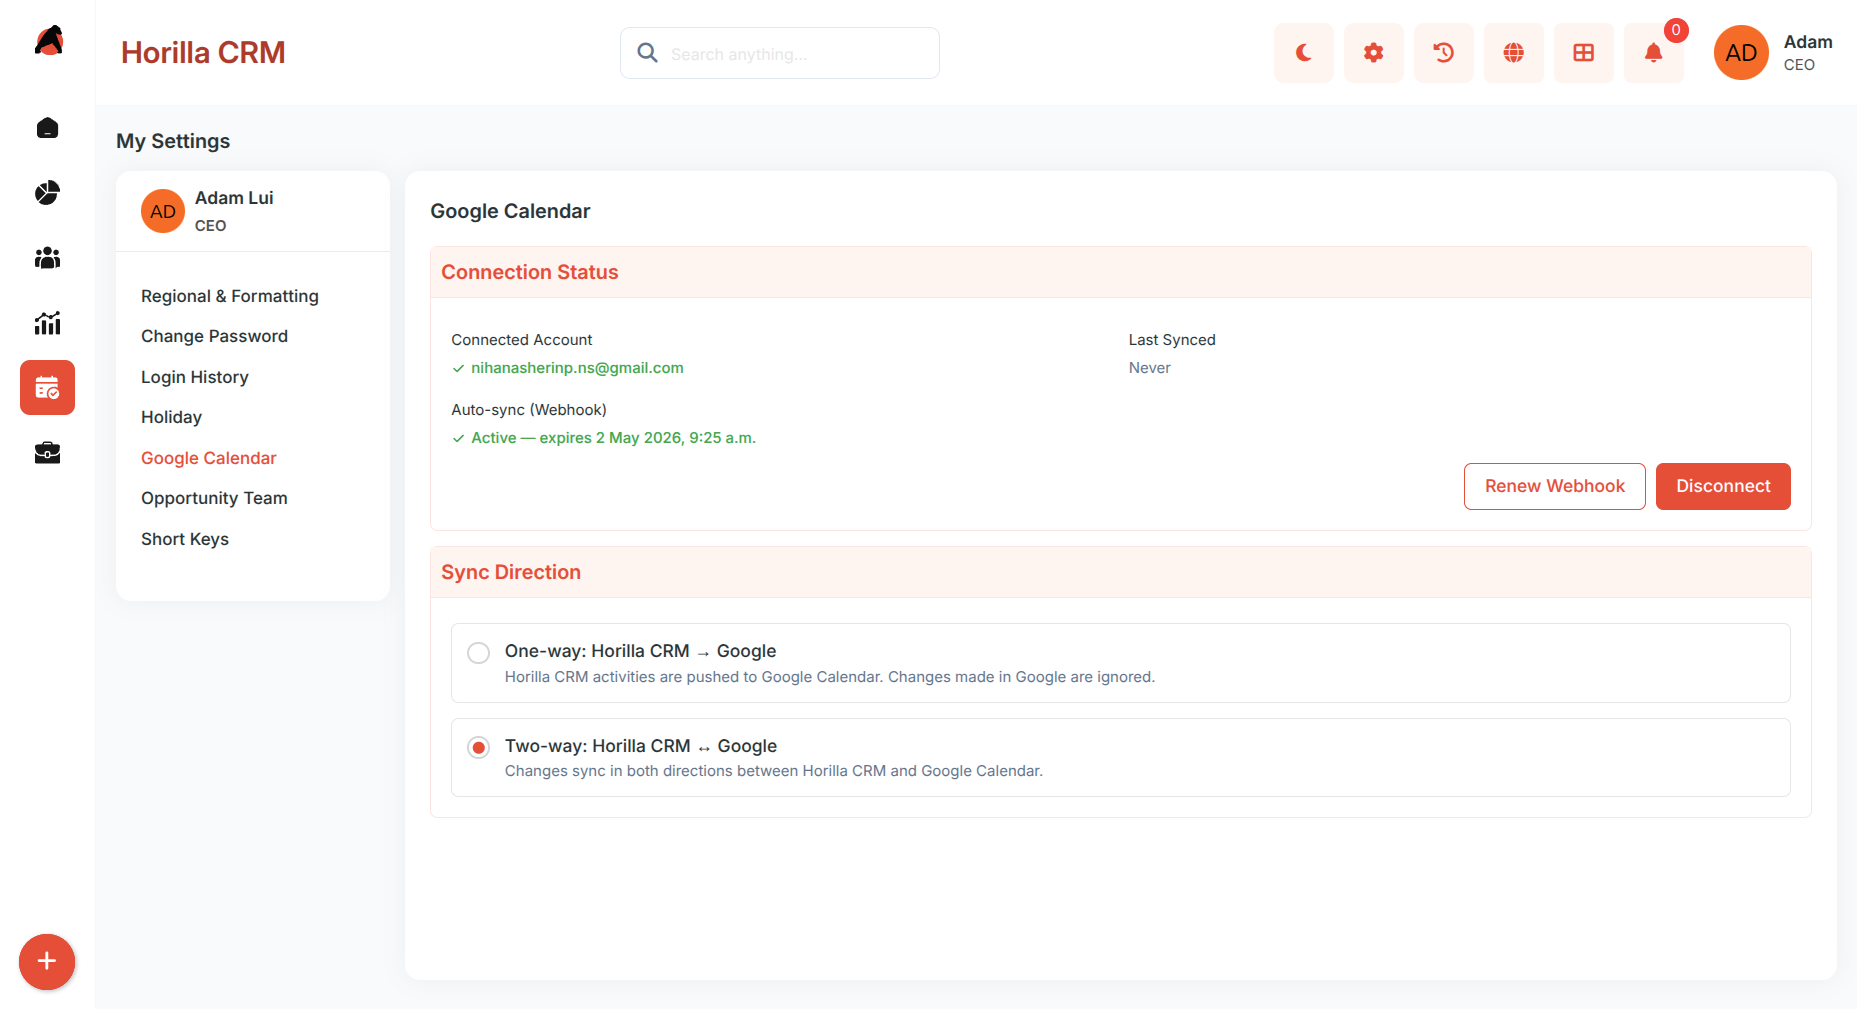Image resolution: width=1857 pixels, height=1009 pixels.
Task: Click the Disconnect button
Action: (1723, 486)
